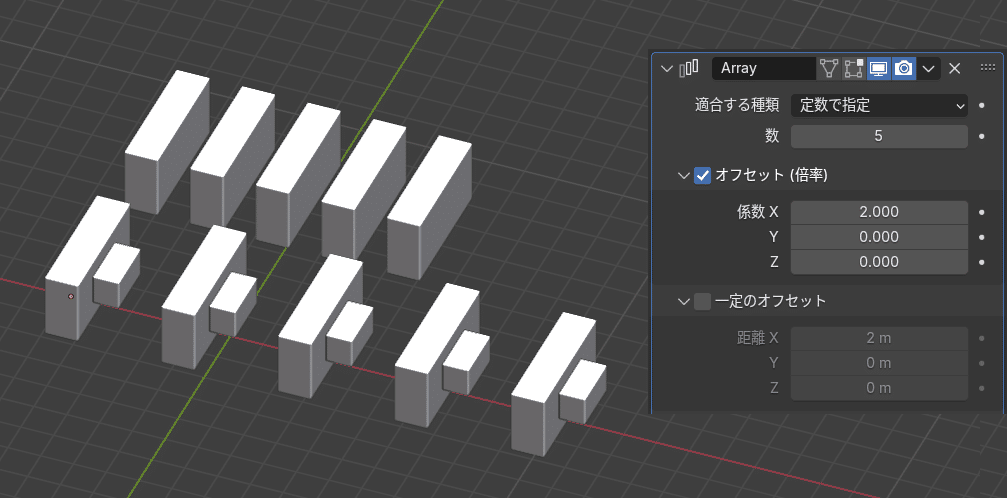Enable the 一定のオフセット checkbox
Image resolution: width=1007 pixels, height=498 pixels.
[x=703, y=301]
